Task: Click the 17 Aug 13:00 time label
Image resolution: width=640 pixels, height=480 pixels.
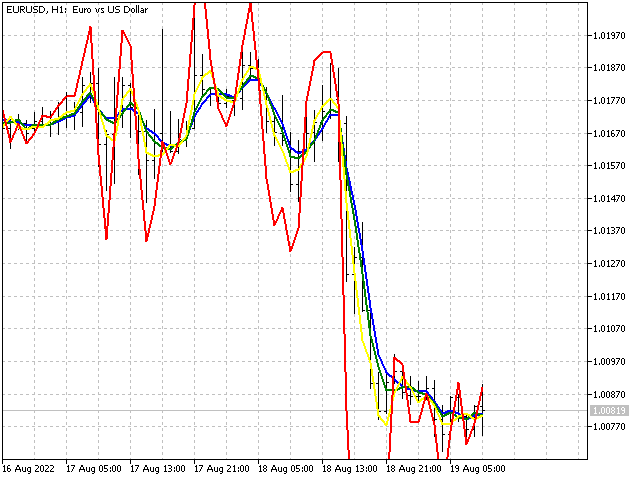Action: click(158, 469)
